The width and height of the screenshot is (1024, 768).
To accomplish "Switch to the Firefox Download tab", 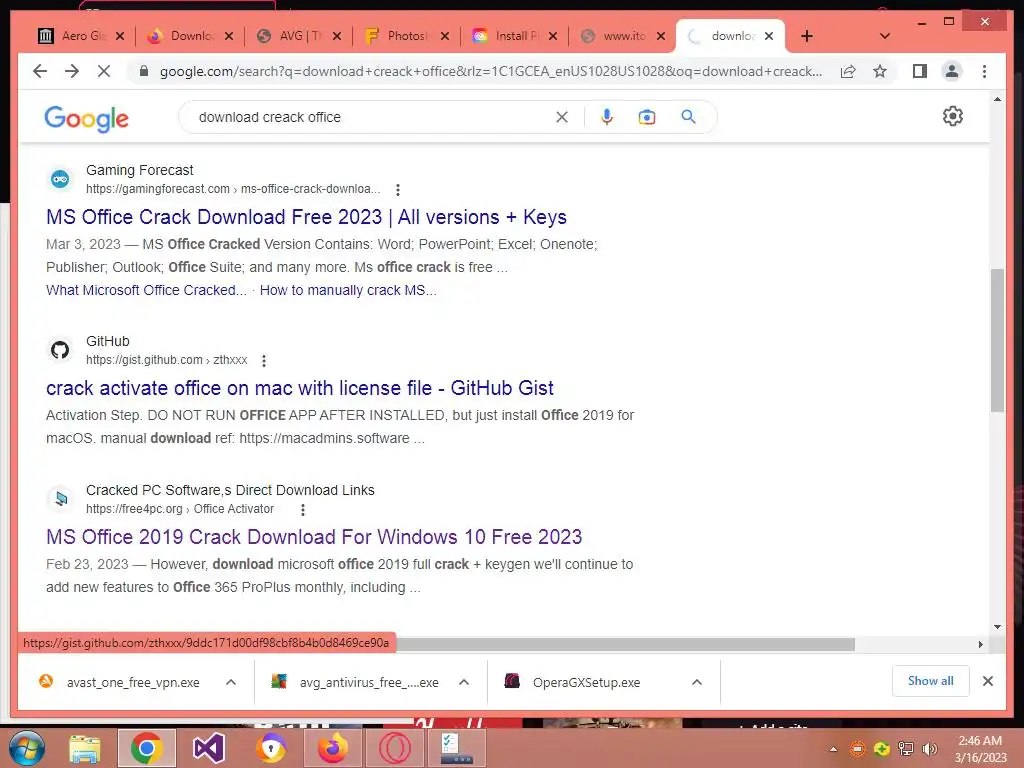I will (190, 36).
